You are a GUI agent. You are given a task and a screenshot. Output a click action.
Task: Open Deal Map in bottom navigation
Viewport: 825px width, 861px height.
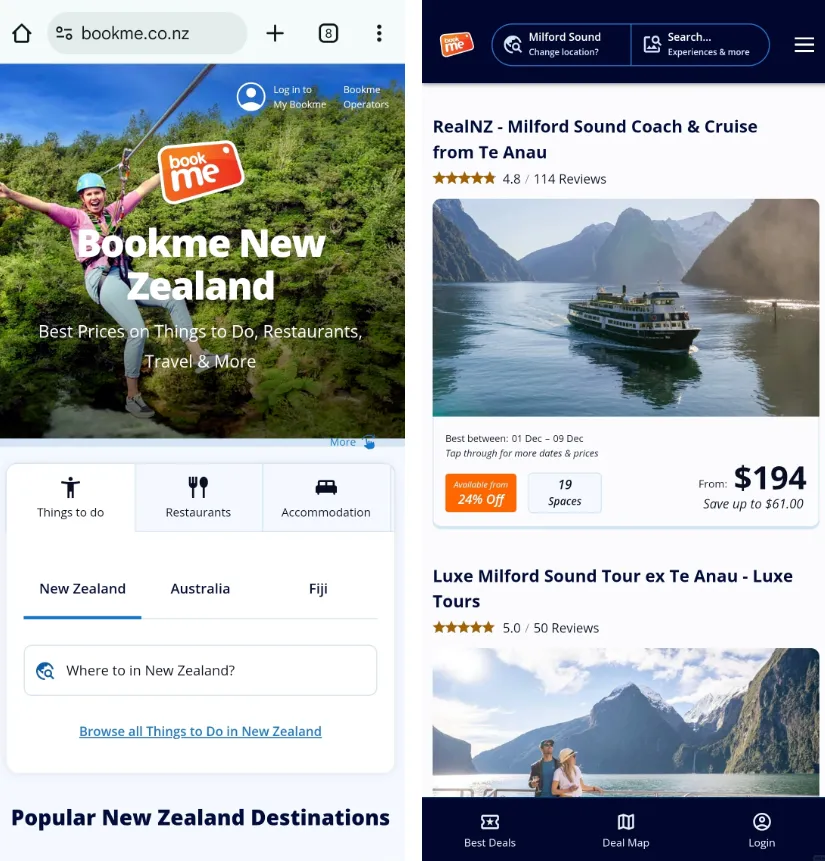click(626, 831)
